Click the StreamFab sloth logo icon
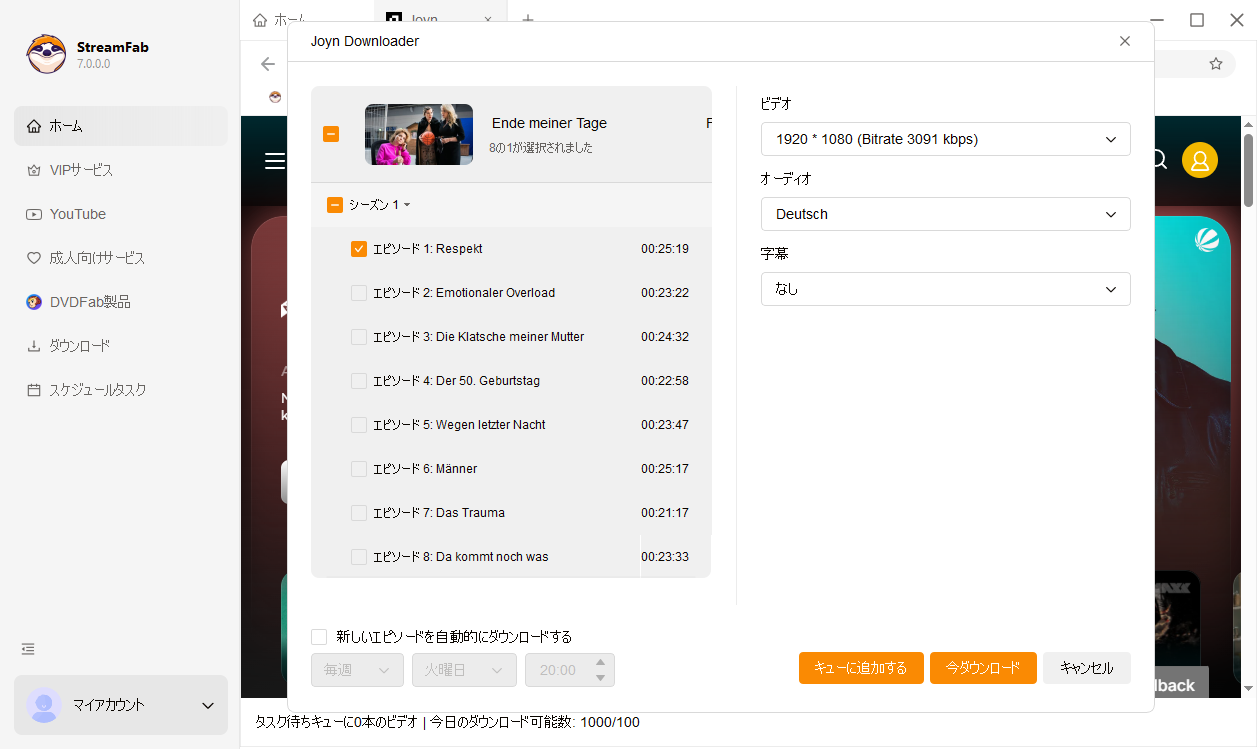 tap(46, 55)
